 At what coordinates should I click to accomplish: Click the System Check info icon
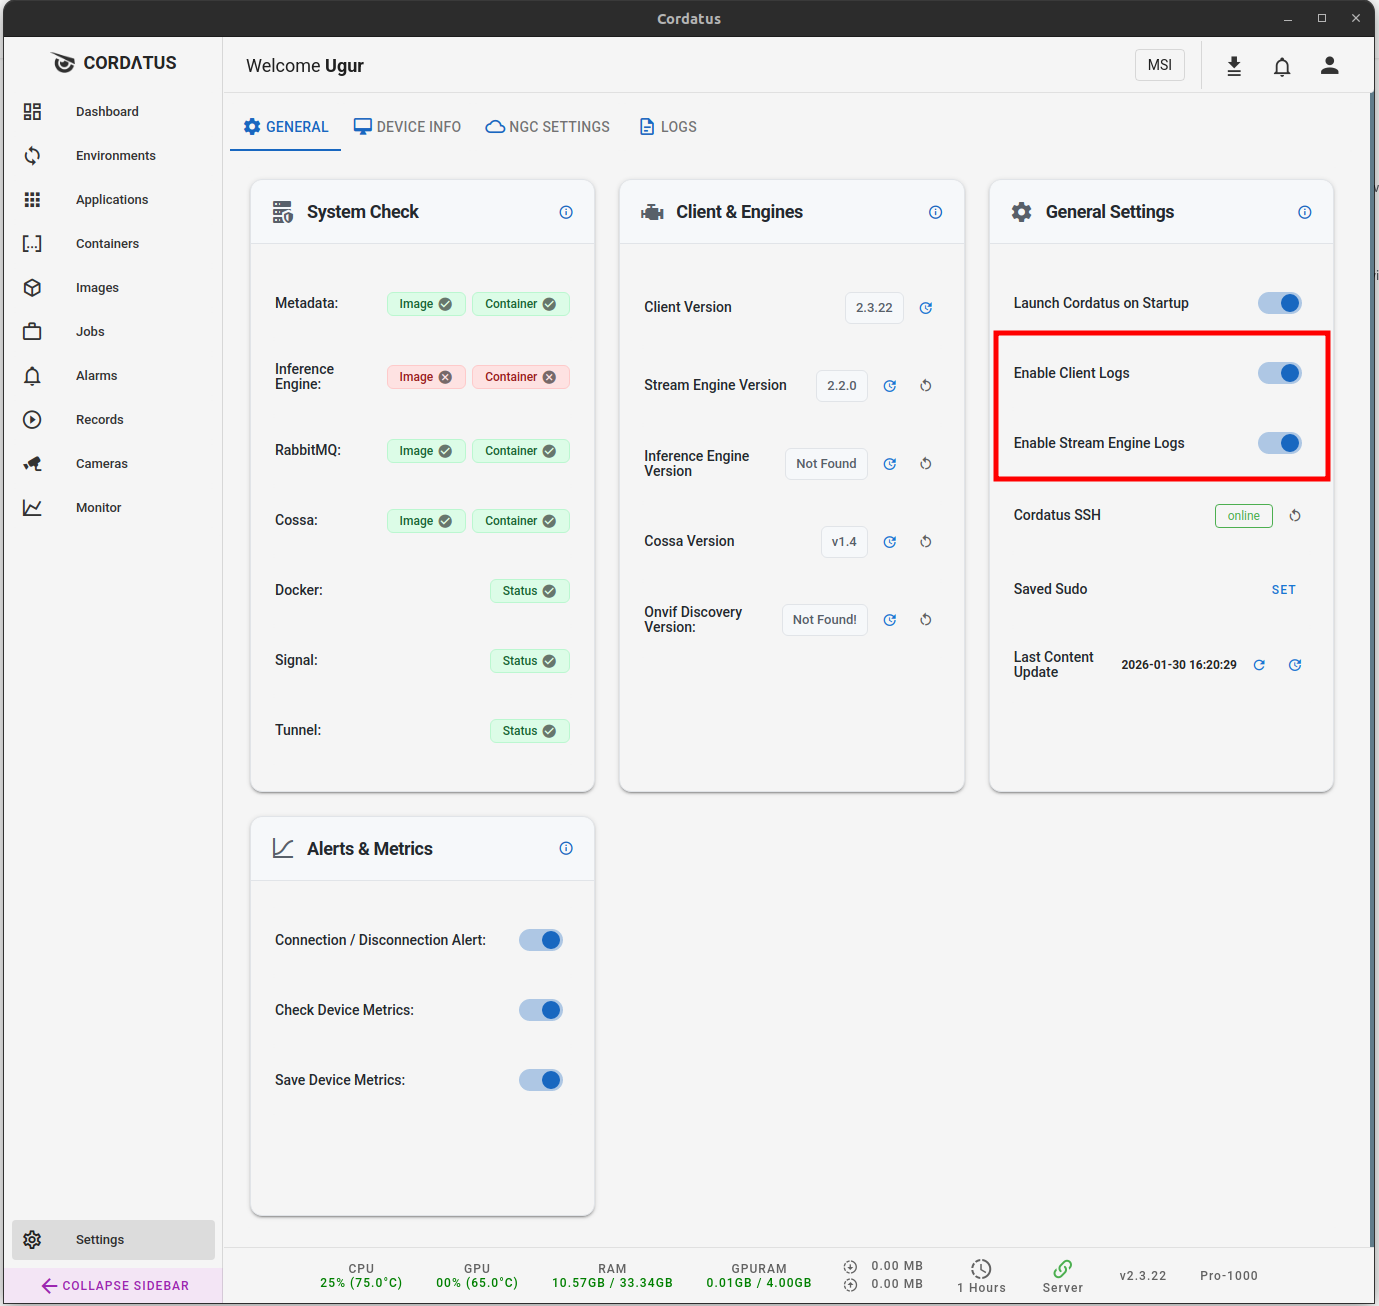(566, 212)
